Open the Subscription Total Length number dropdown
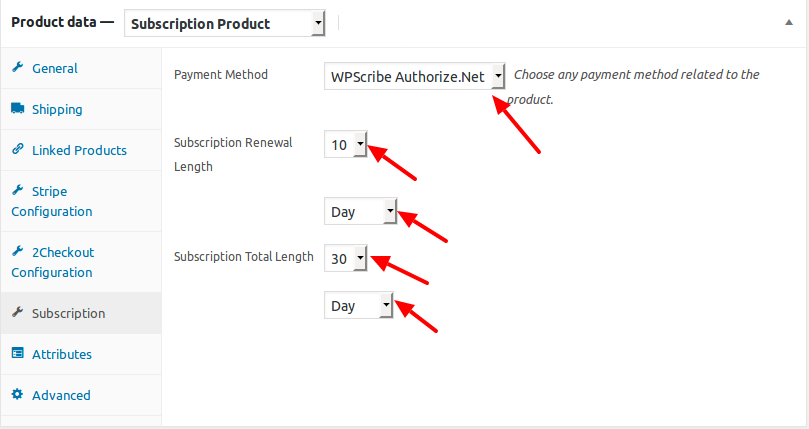The width and height of the screenshot is (809, 429). [345, 258]
